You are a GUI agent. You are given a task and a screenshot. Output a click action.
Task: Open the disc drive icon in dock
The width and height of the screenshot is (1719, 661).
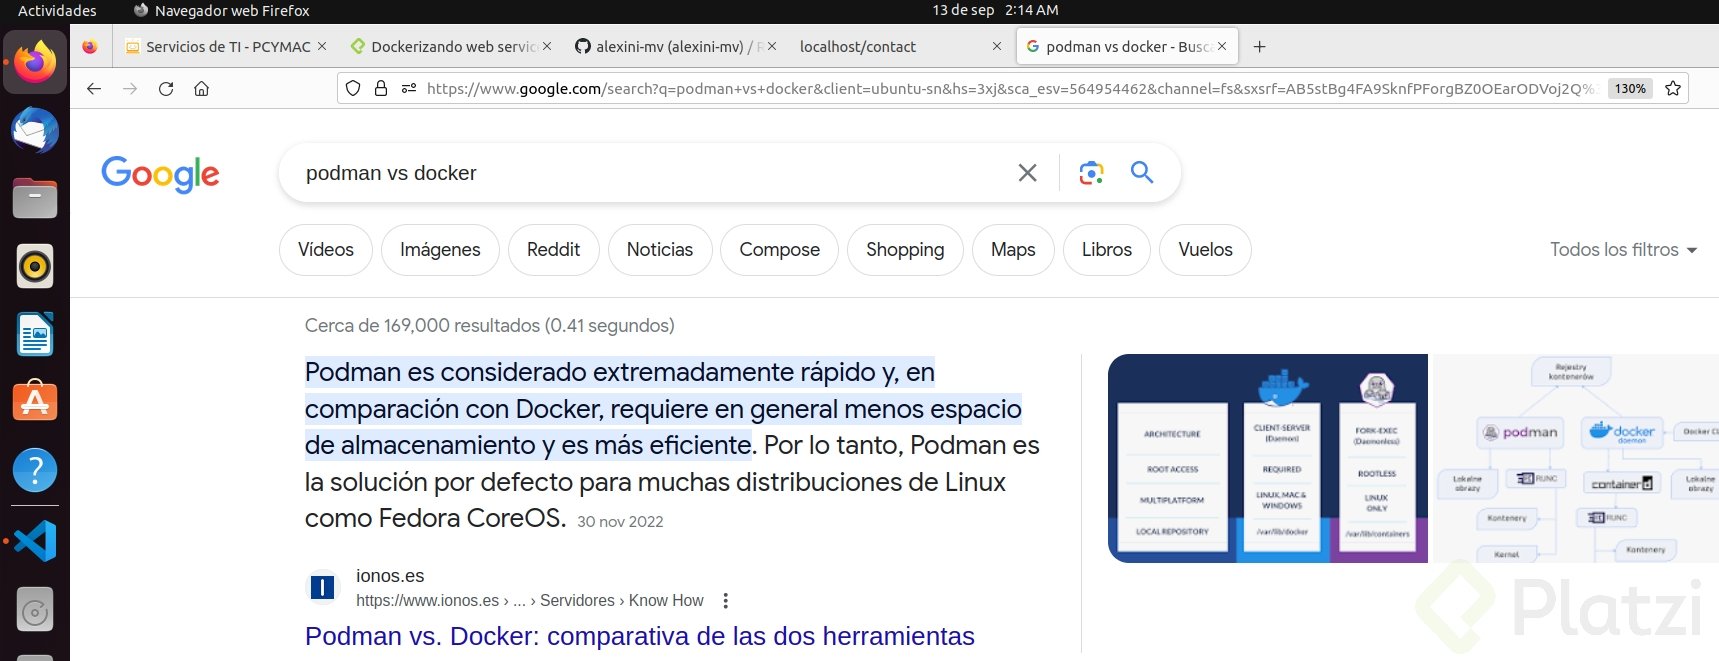(35, 609)
